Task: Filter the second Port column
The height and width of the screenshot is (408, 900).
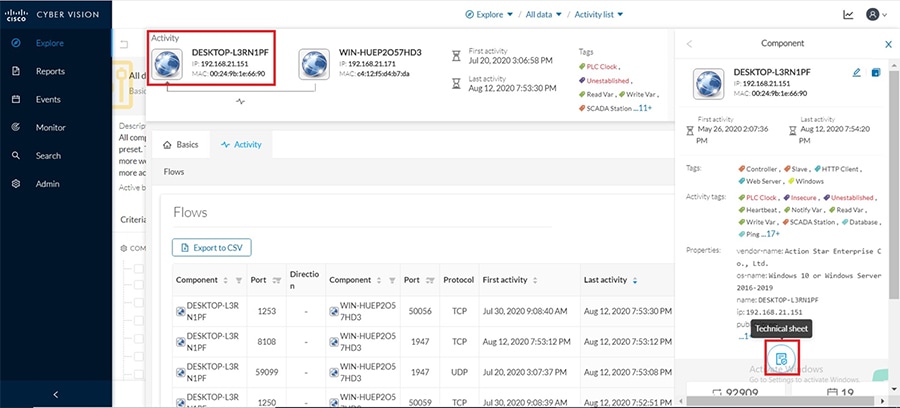Action: [430, 281]
